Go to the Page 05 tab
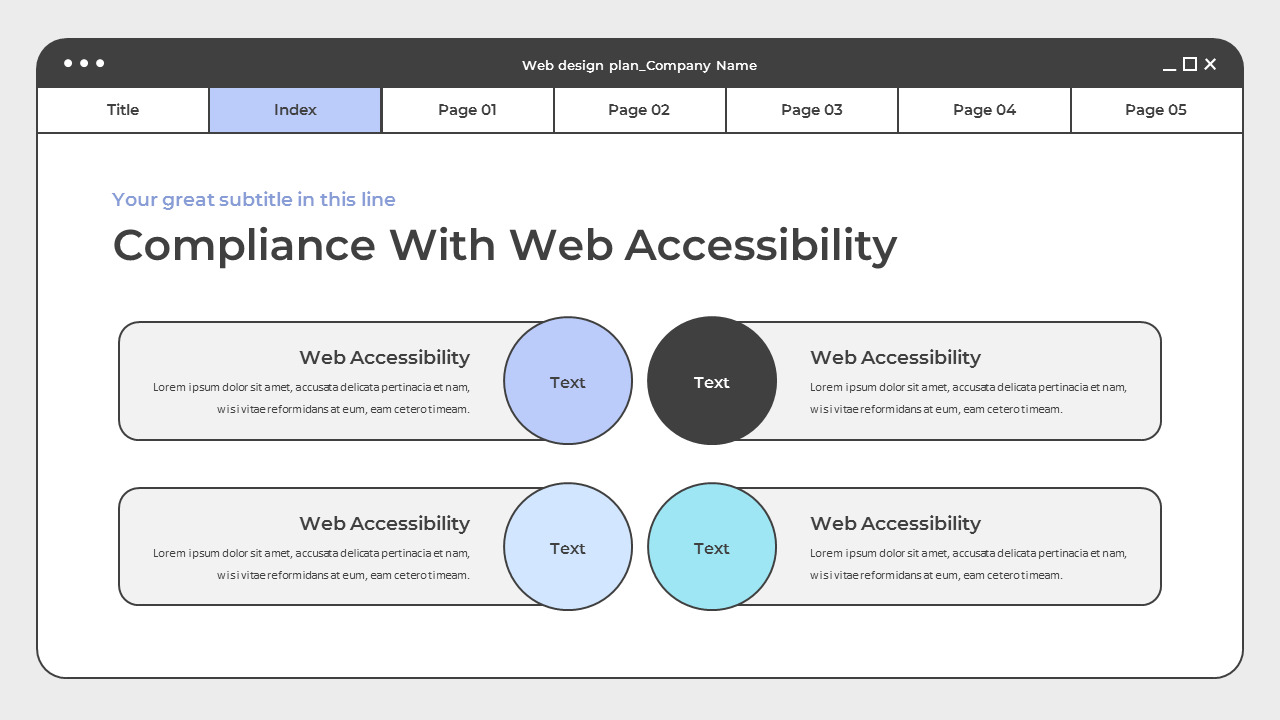 pos(1156,110)
